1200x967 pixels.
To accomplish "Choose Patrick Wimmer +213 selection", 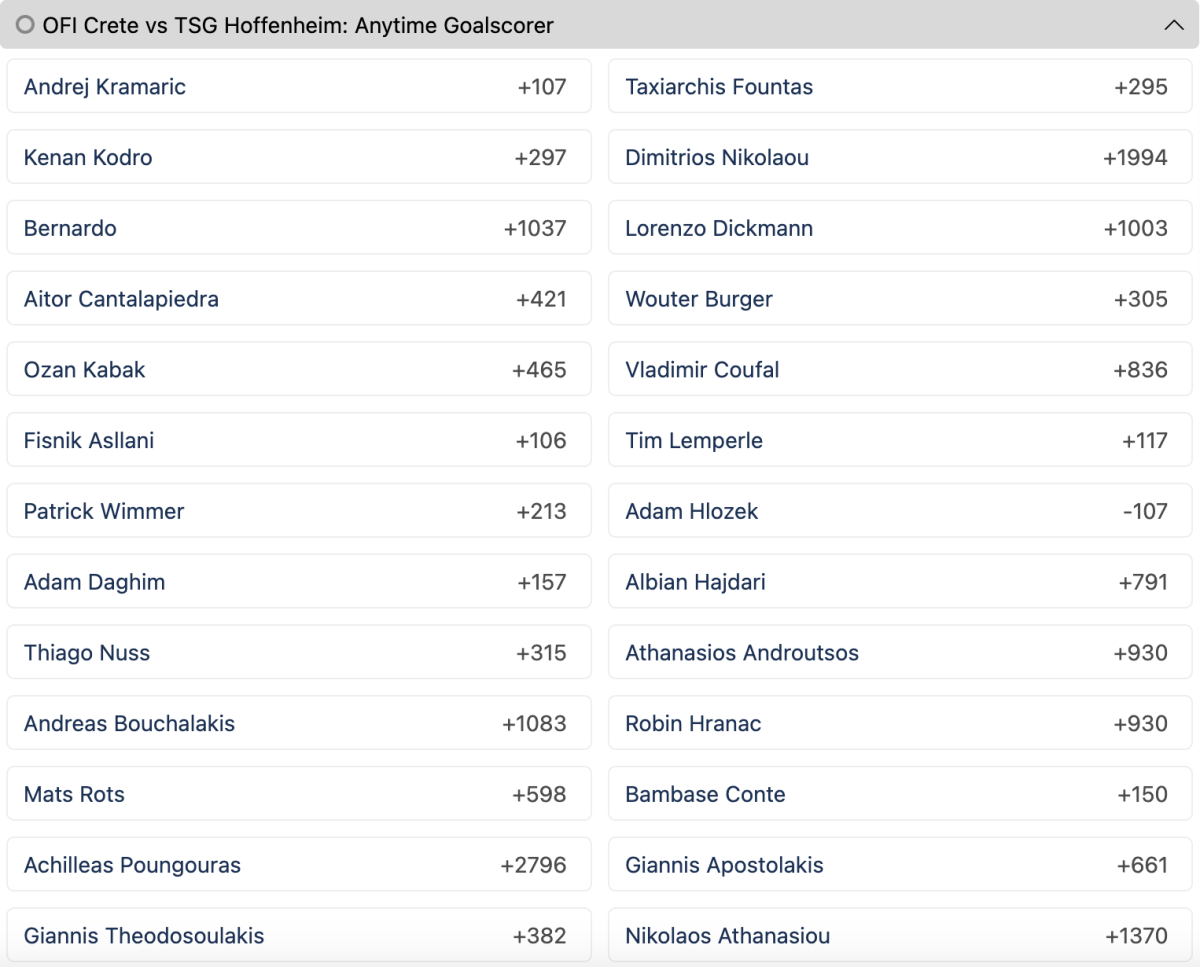I will click(x=299, y=511).
